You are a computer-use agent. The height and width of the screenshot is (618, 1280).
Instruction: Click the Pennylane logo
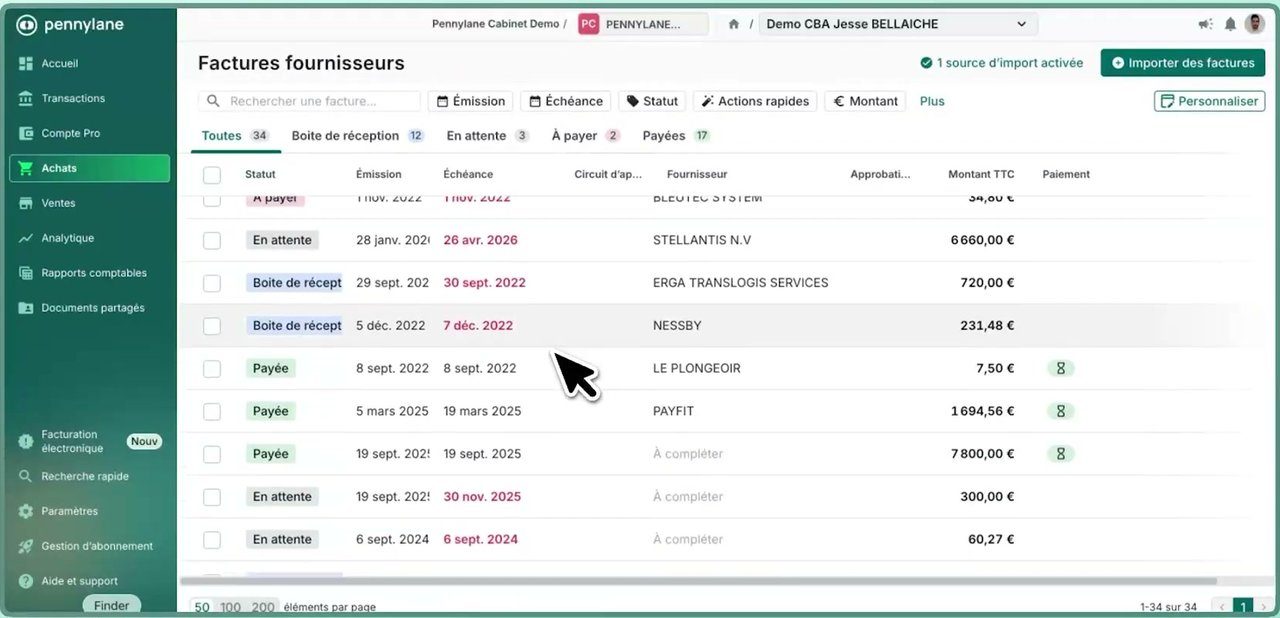pos(70,25)
